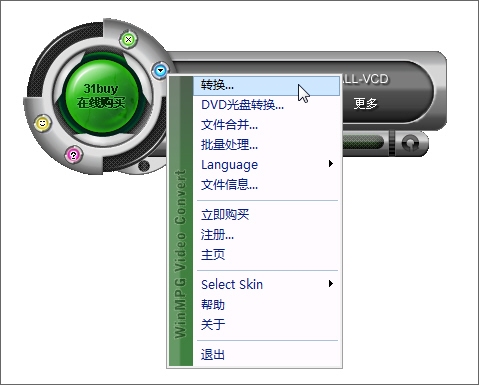The width and height of the screenshot is (479, 385).
Task: Open the blue dropdown arrow menu button
Action: click(x=160, y=70)
